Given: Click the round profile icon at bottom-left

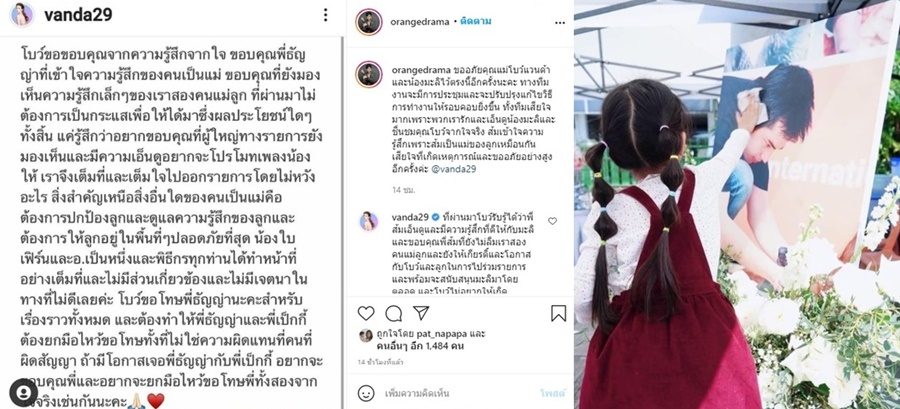Looking at the screenshot, I should coord(24,392).
